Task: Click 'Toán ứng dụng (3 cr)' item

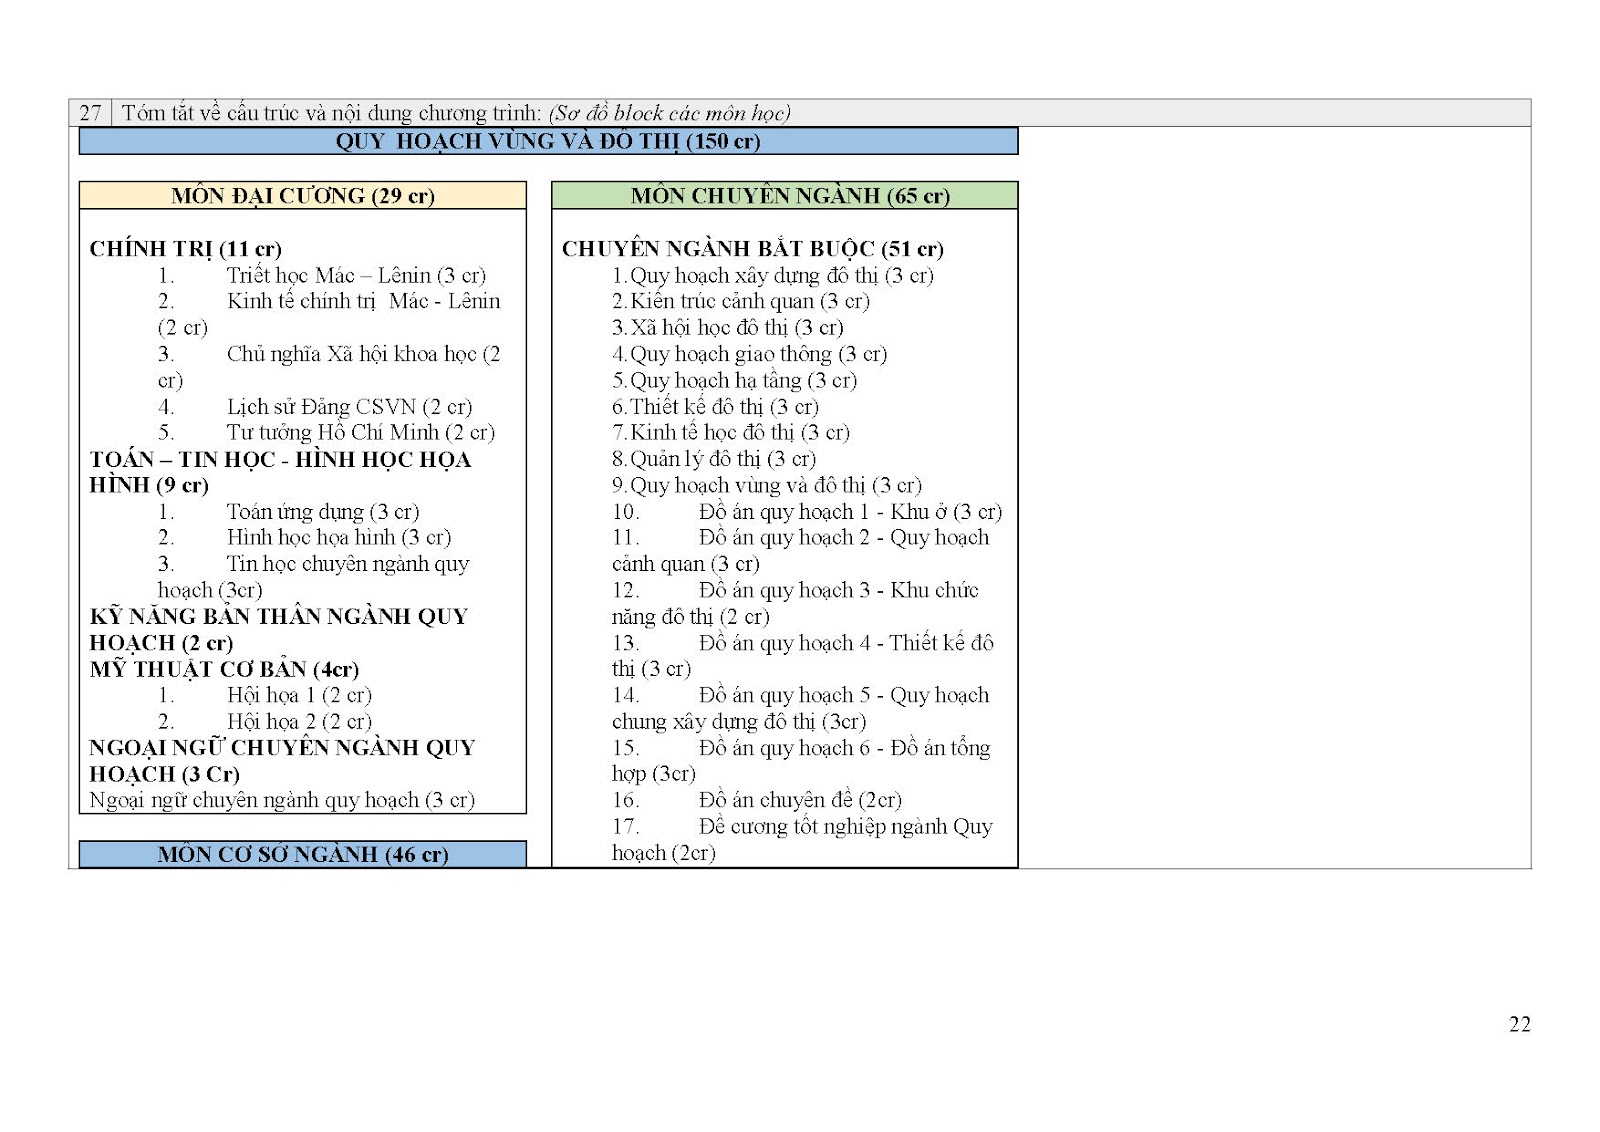Action: point(322,512)
